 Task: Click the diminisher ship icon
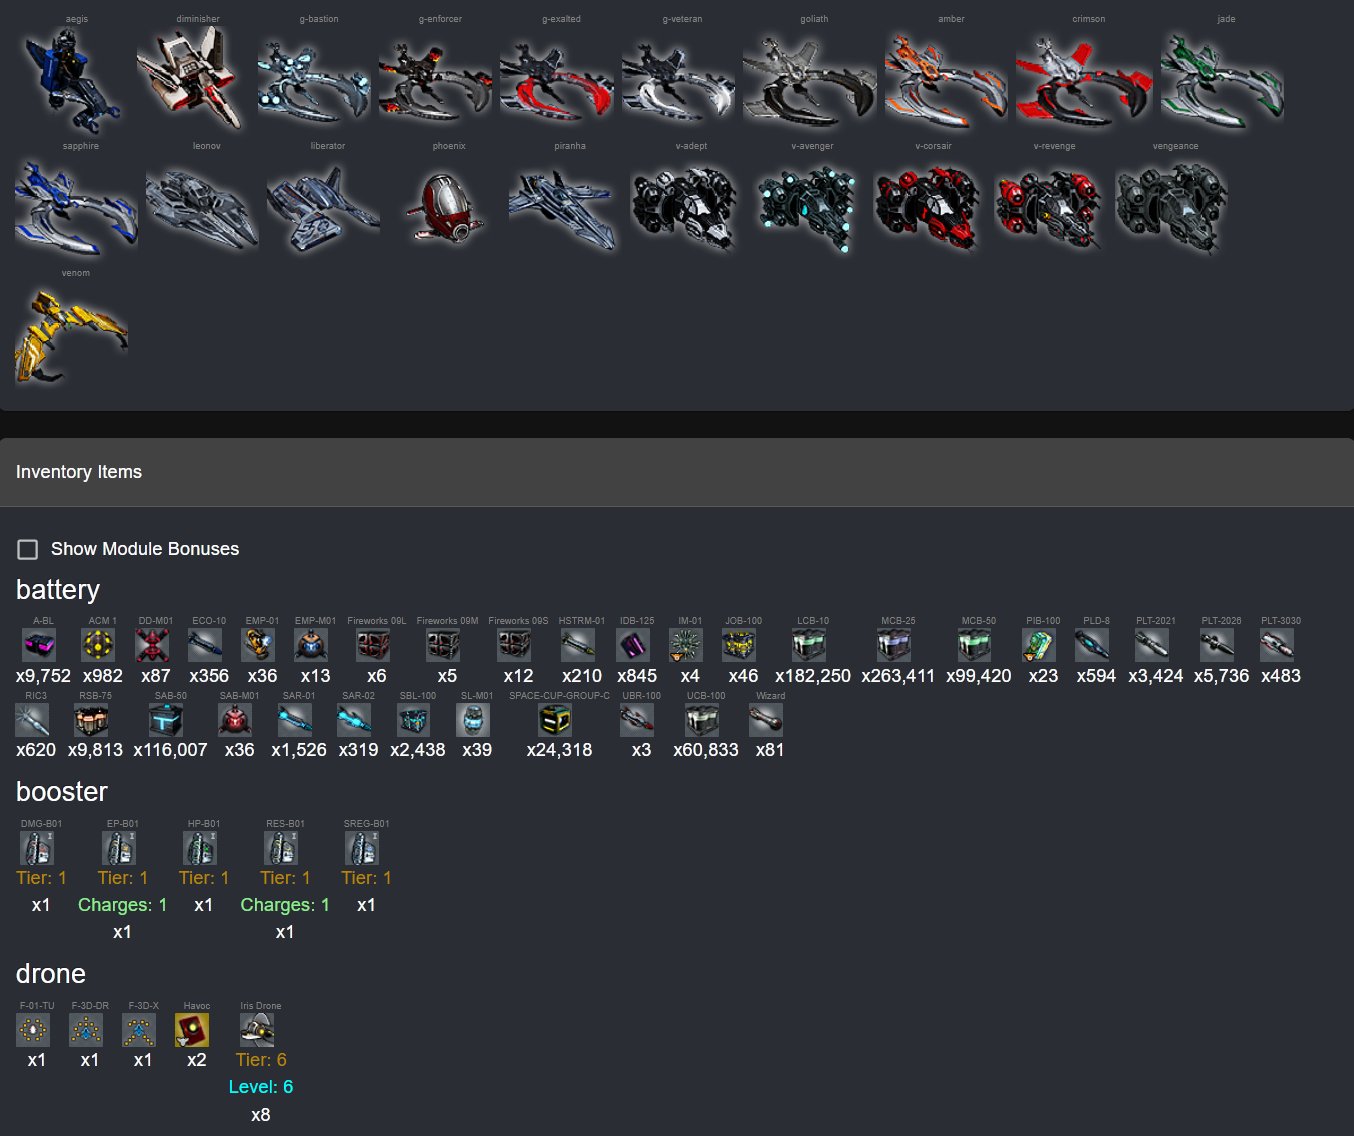193,78
